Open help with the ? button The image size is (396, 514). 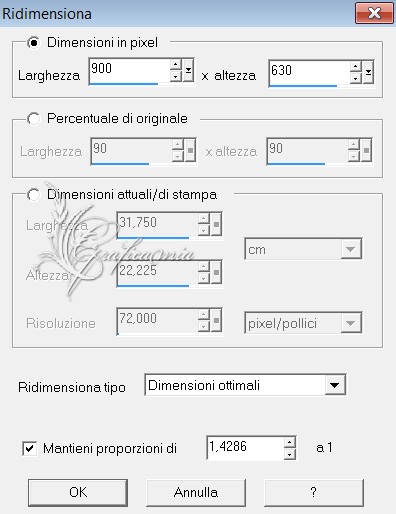[314, 492]
